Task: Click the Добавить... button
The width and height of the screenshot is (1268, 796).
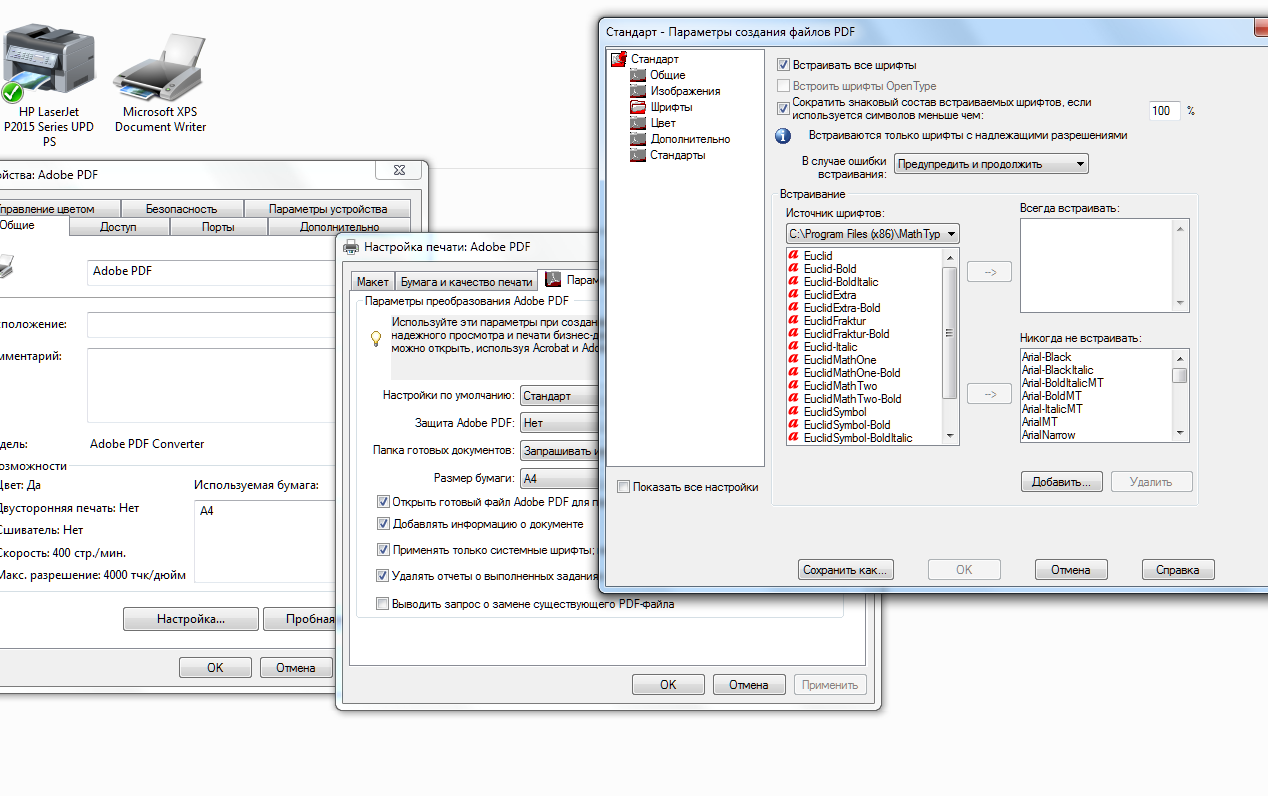Action: pos(1062,482)
